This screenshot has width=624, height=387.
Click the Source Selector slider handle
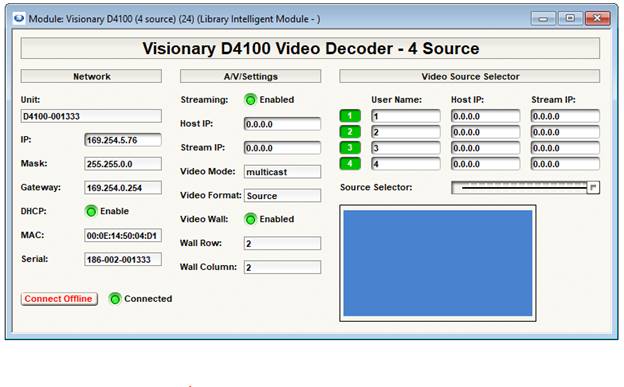[593, 188]
